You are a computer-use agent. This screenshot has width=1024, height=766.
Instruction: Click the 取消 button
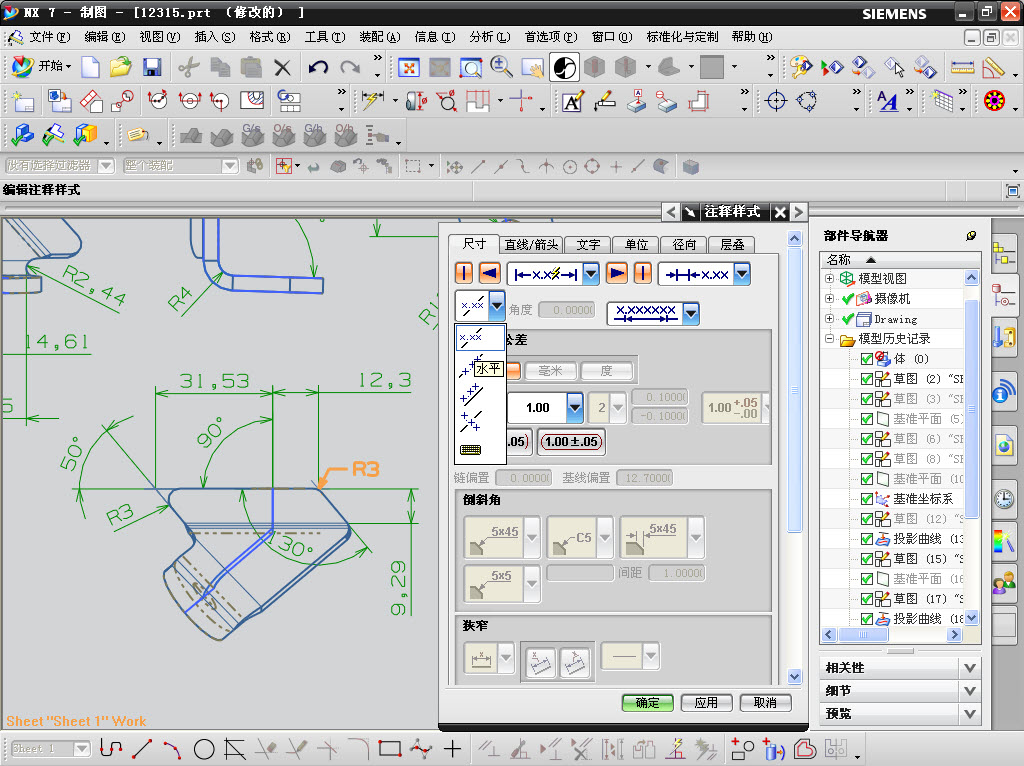point(765,703)
